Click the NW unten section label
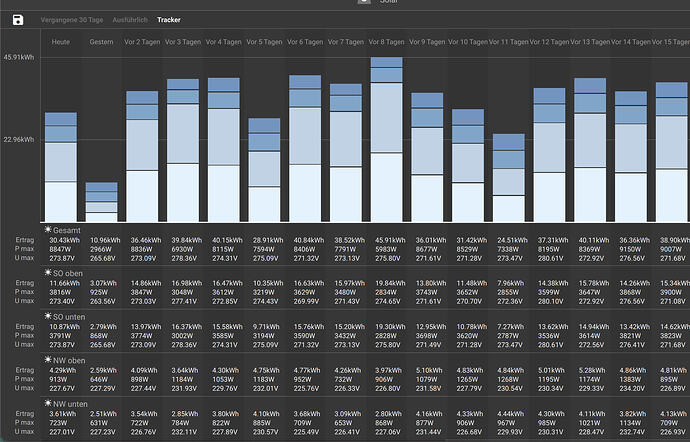The height and width of the screenshot is (442, 690). [x=70, y=404]
